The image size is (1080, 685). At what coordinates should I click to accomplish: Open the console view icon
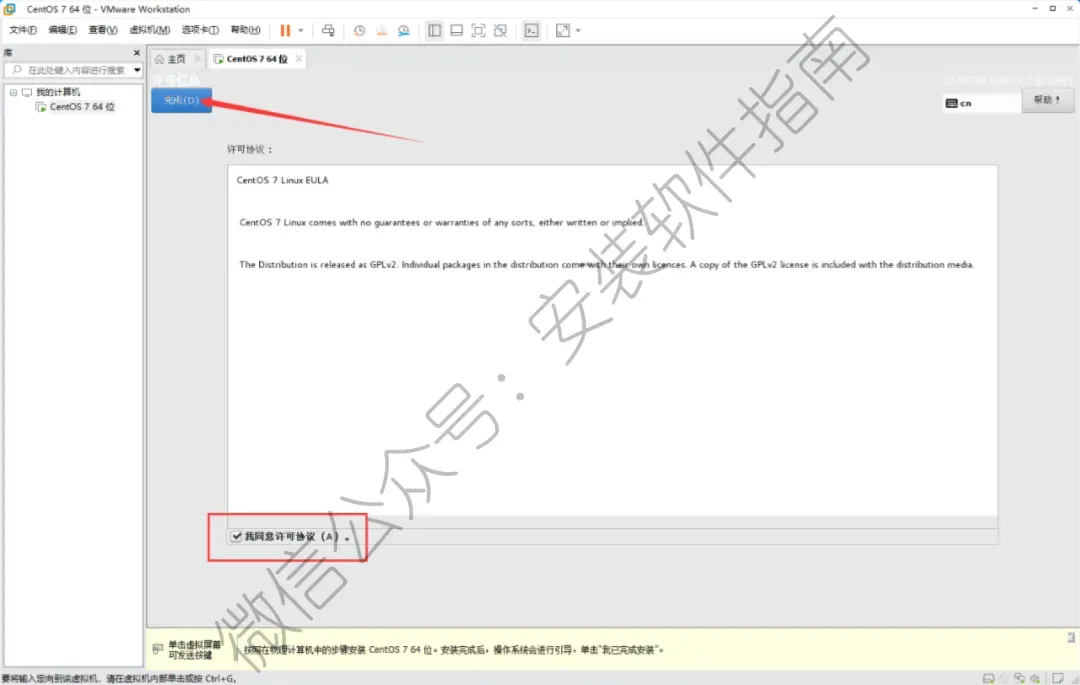(532, 30)
